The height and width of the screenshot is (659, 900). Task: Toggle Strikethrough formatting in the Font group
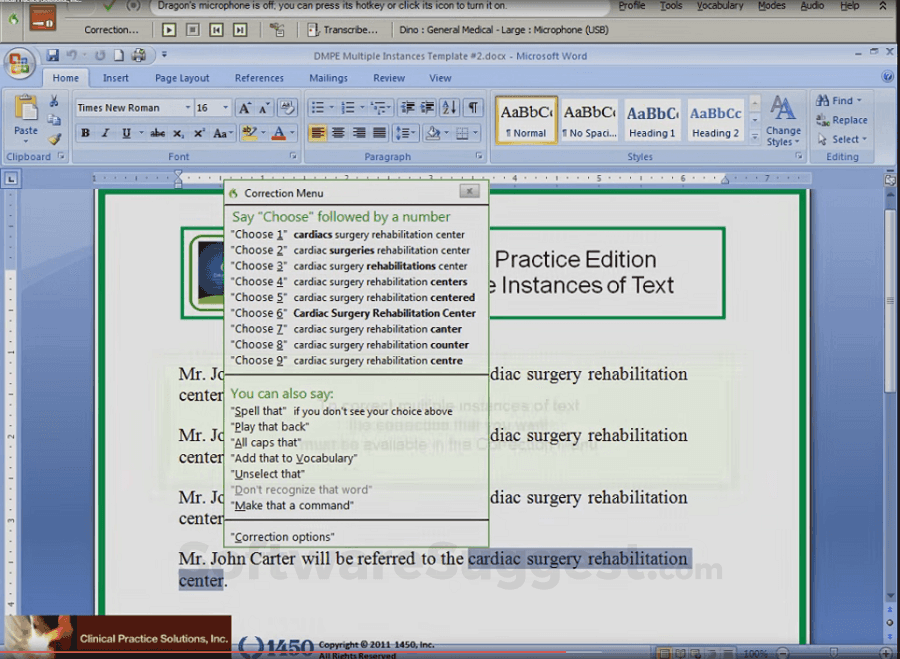(159, 133)
